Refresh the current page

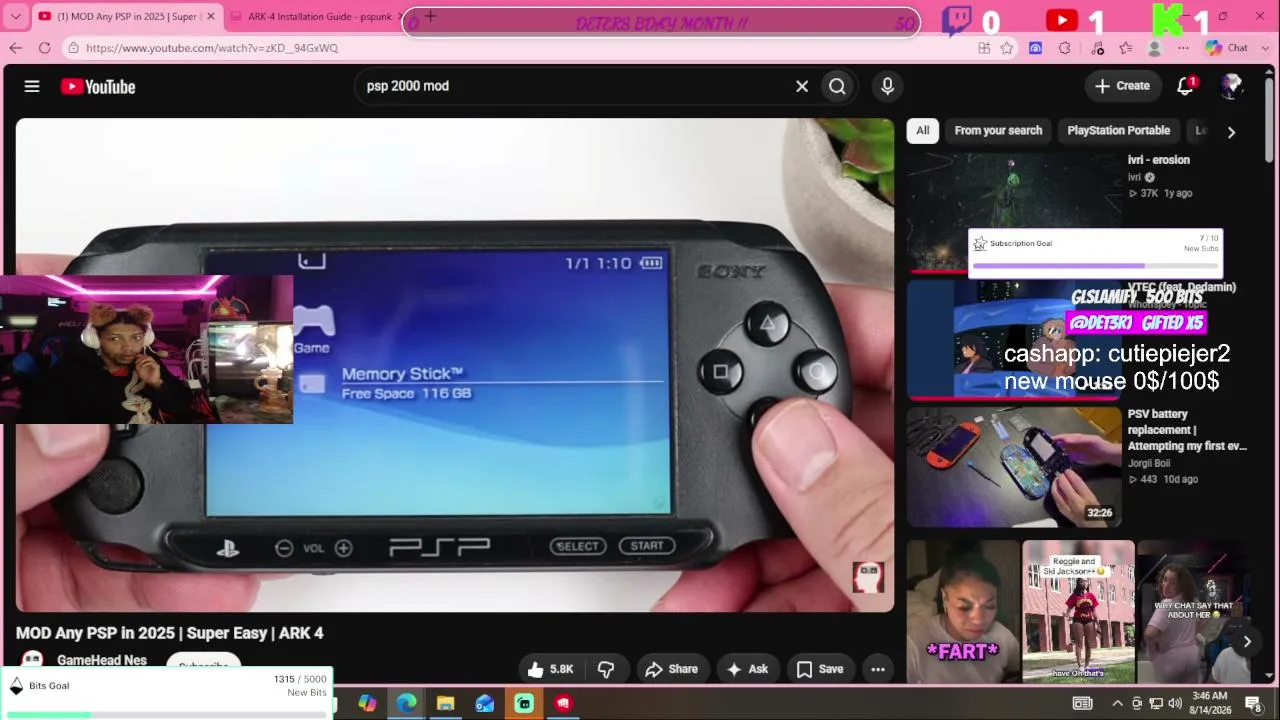(44, 48)
